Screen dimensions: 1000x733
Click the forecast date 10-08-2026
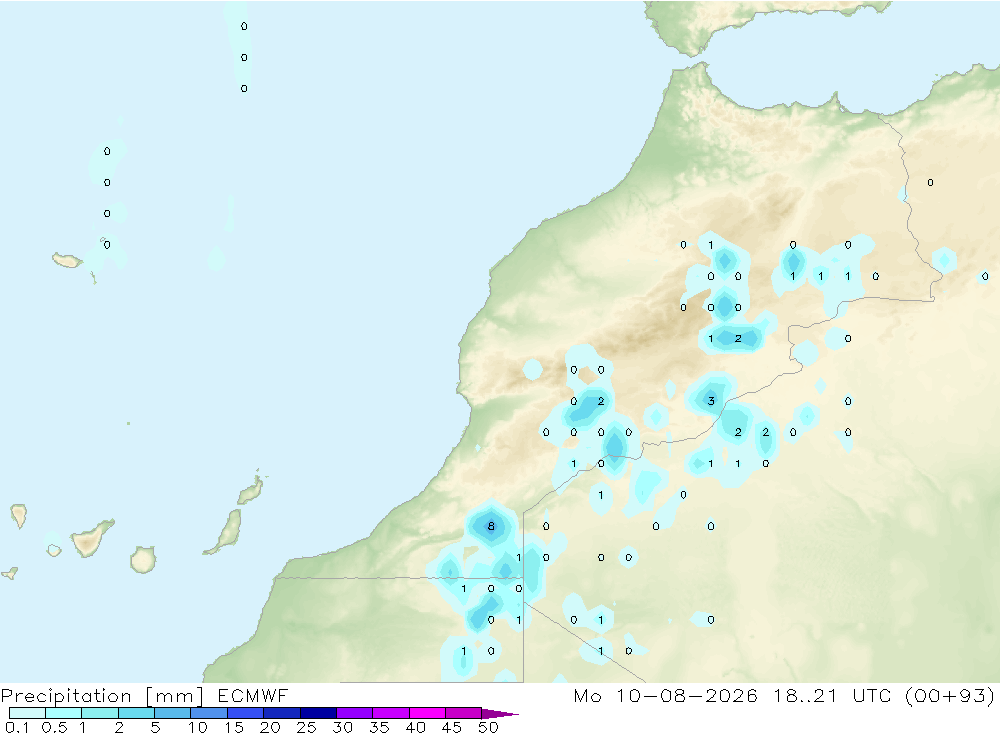[x=687, y=695]
